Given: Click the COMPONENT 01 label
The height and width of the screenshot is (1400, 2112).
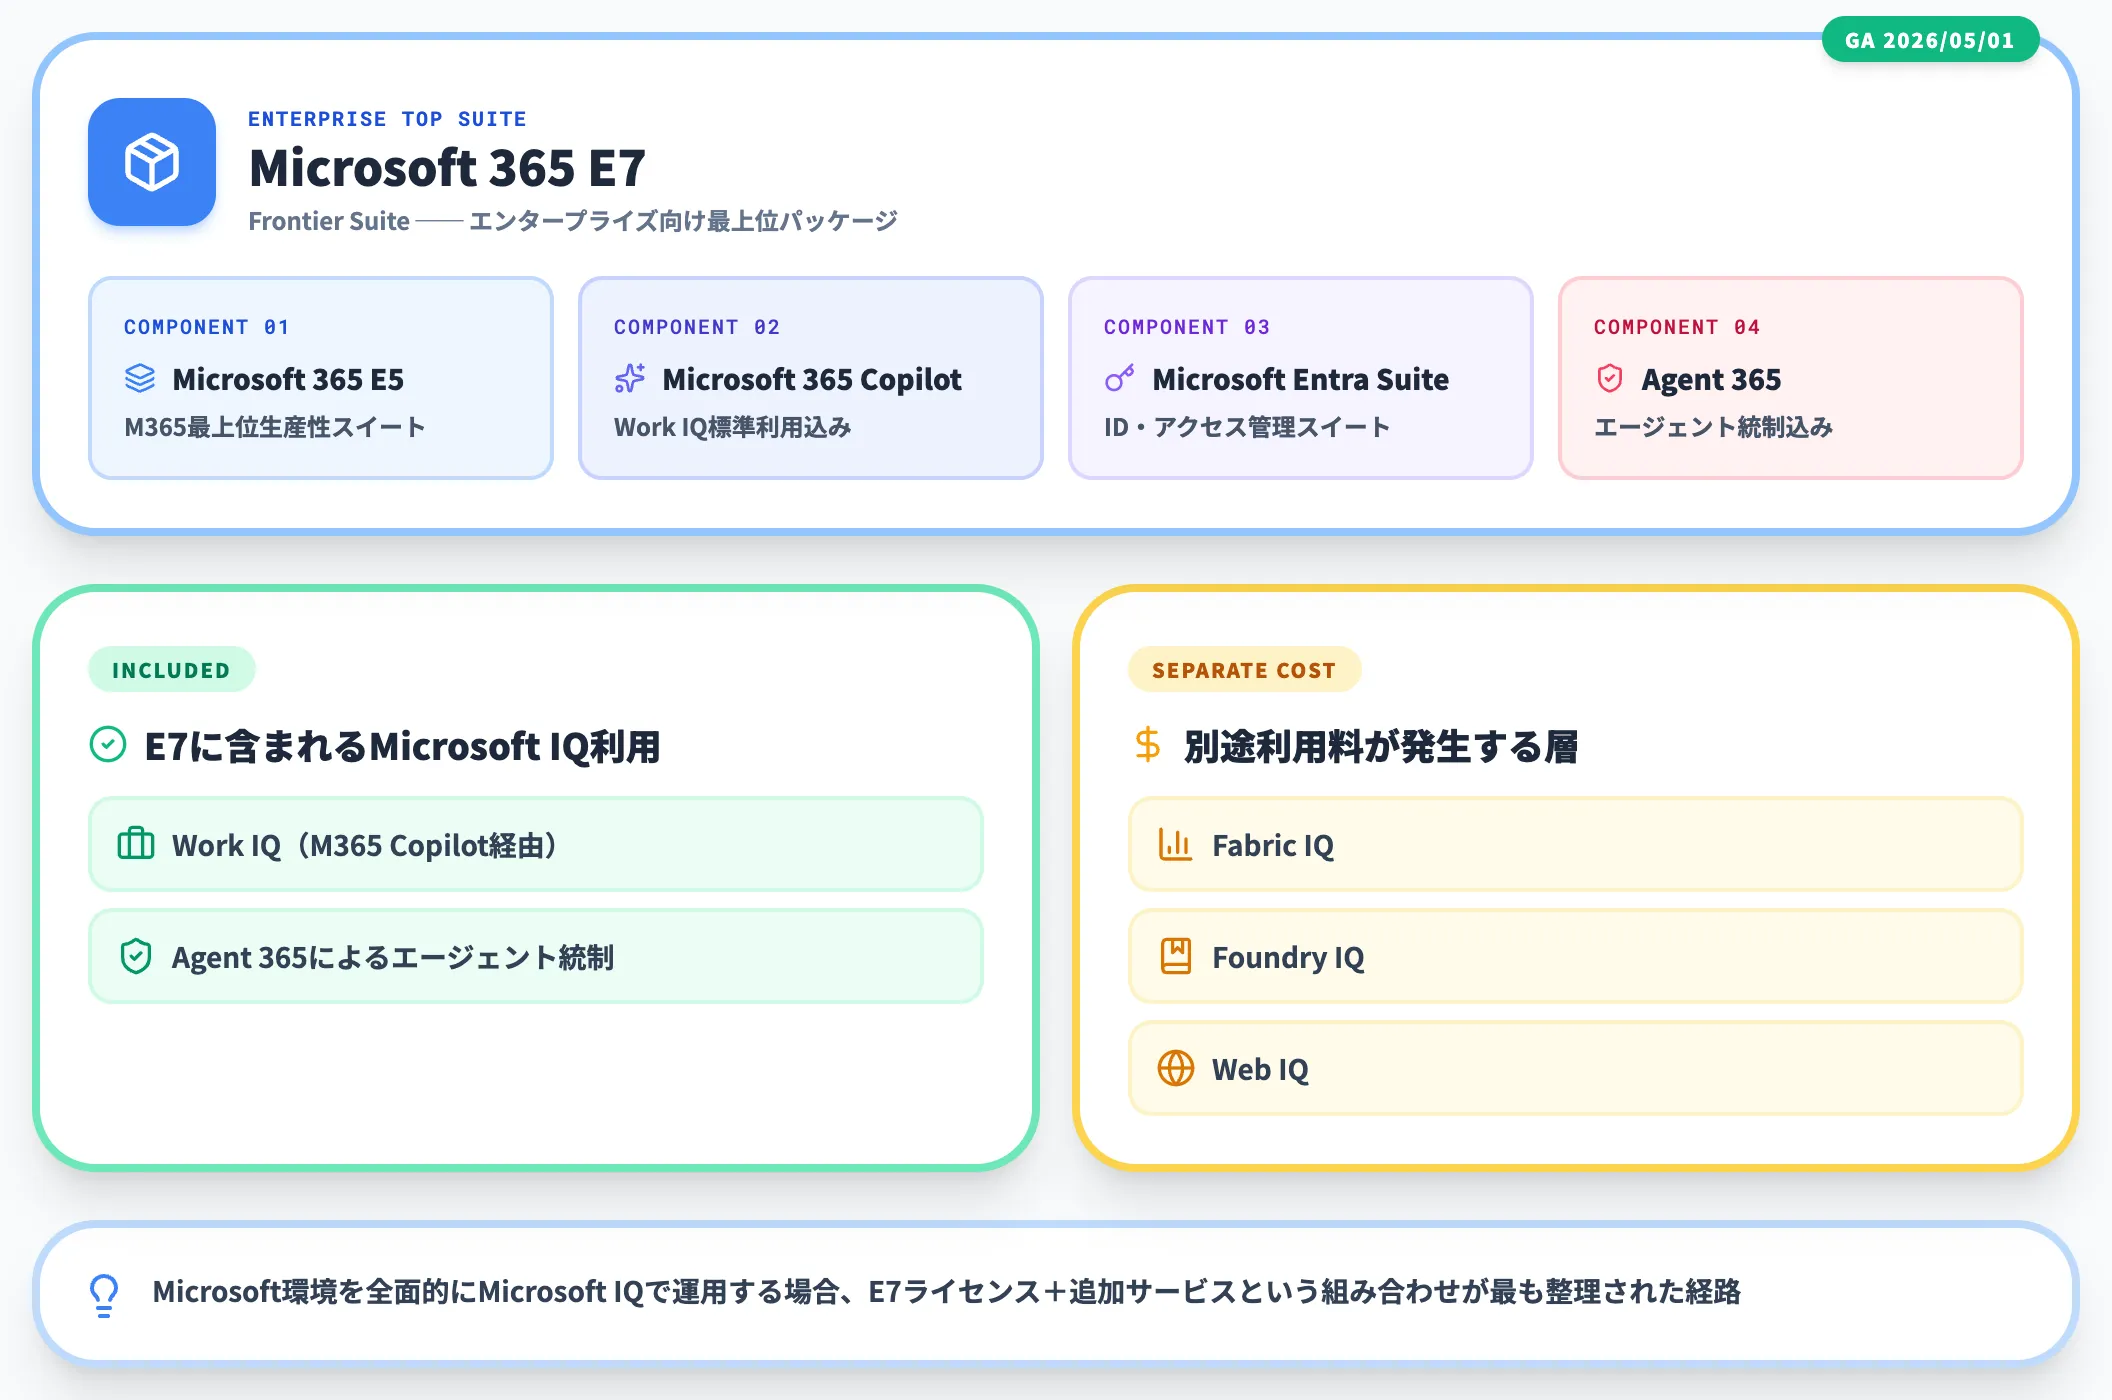Looking at the screenshot, I should [207, 327].
